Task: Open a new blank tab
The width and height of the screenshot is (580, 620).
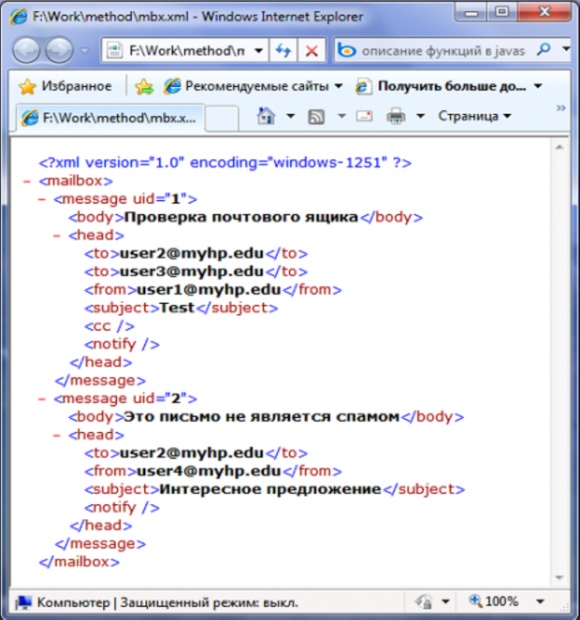Action: [x=222, y=118]
